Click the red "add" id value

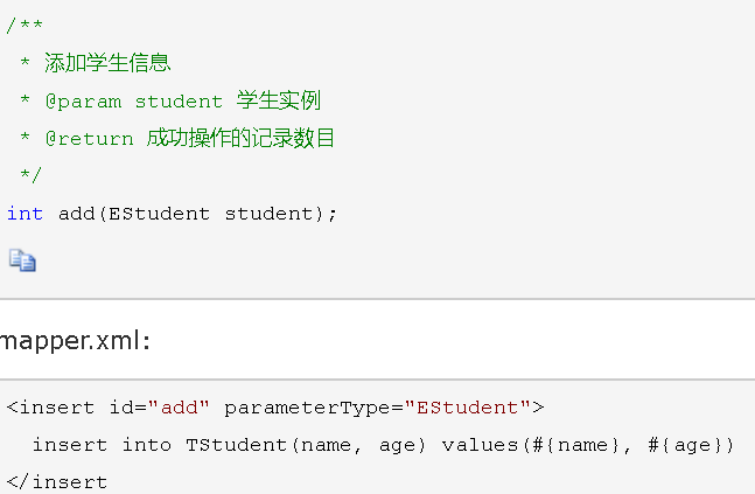coord(179,407)
